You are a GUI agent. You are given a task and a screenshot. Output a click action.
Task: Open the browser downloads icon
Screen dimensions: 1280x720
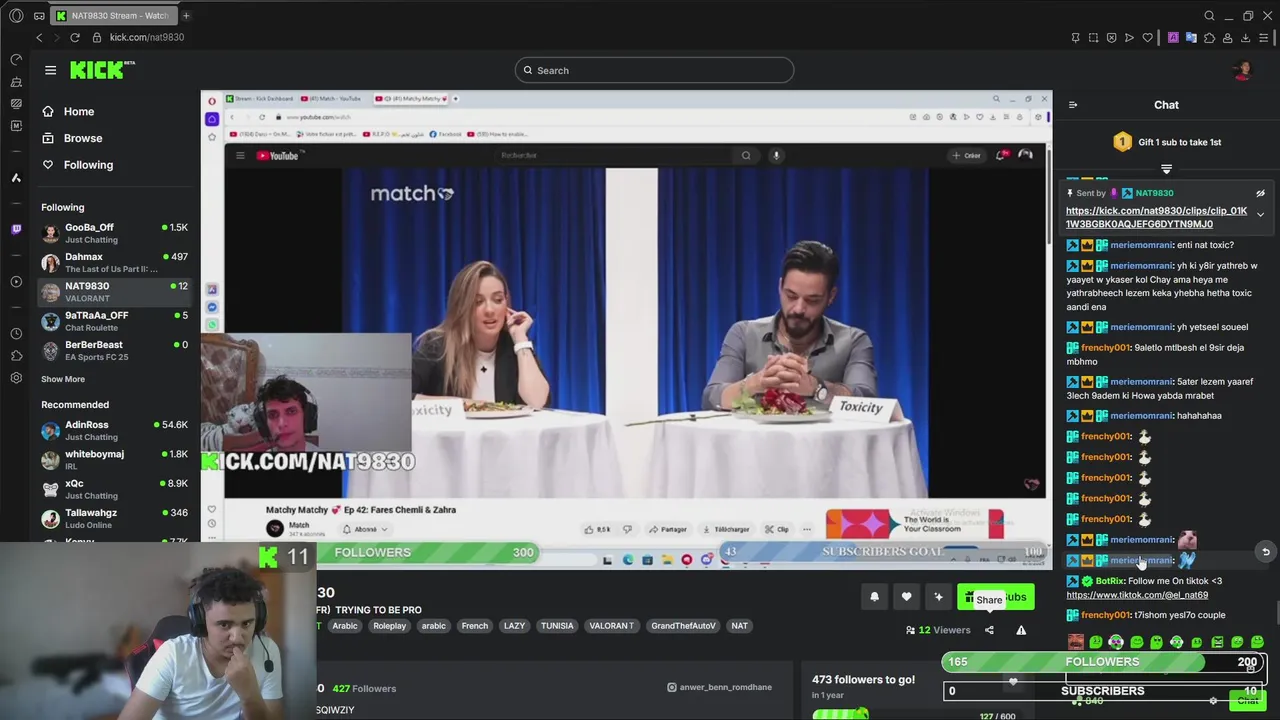[x=1246, y=38]
